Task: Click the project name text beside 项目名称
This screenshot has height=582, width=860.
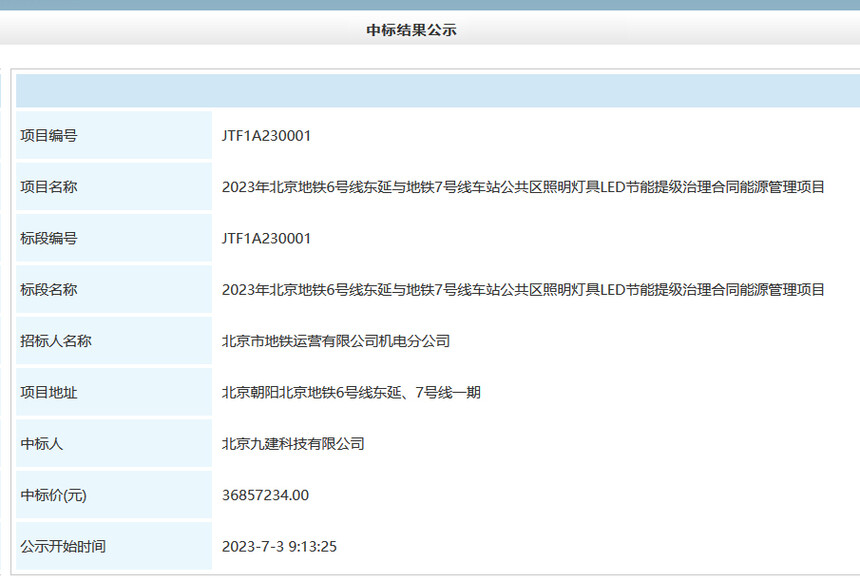Action: pos(523,187)
